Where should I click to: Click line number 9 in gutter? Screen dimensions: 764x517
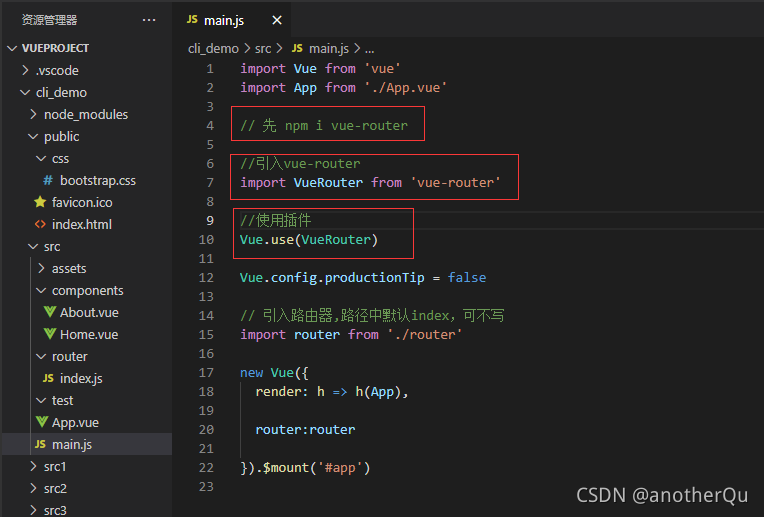pyautogui.click(x=210, y=221)
